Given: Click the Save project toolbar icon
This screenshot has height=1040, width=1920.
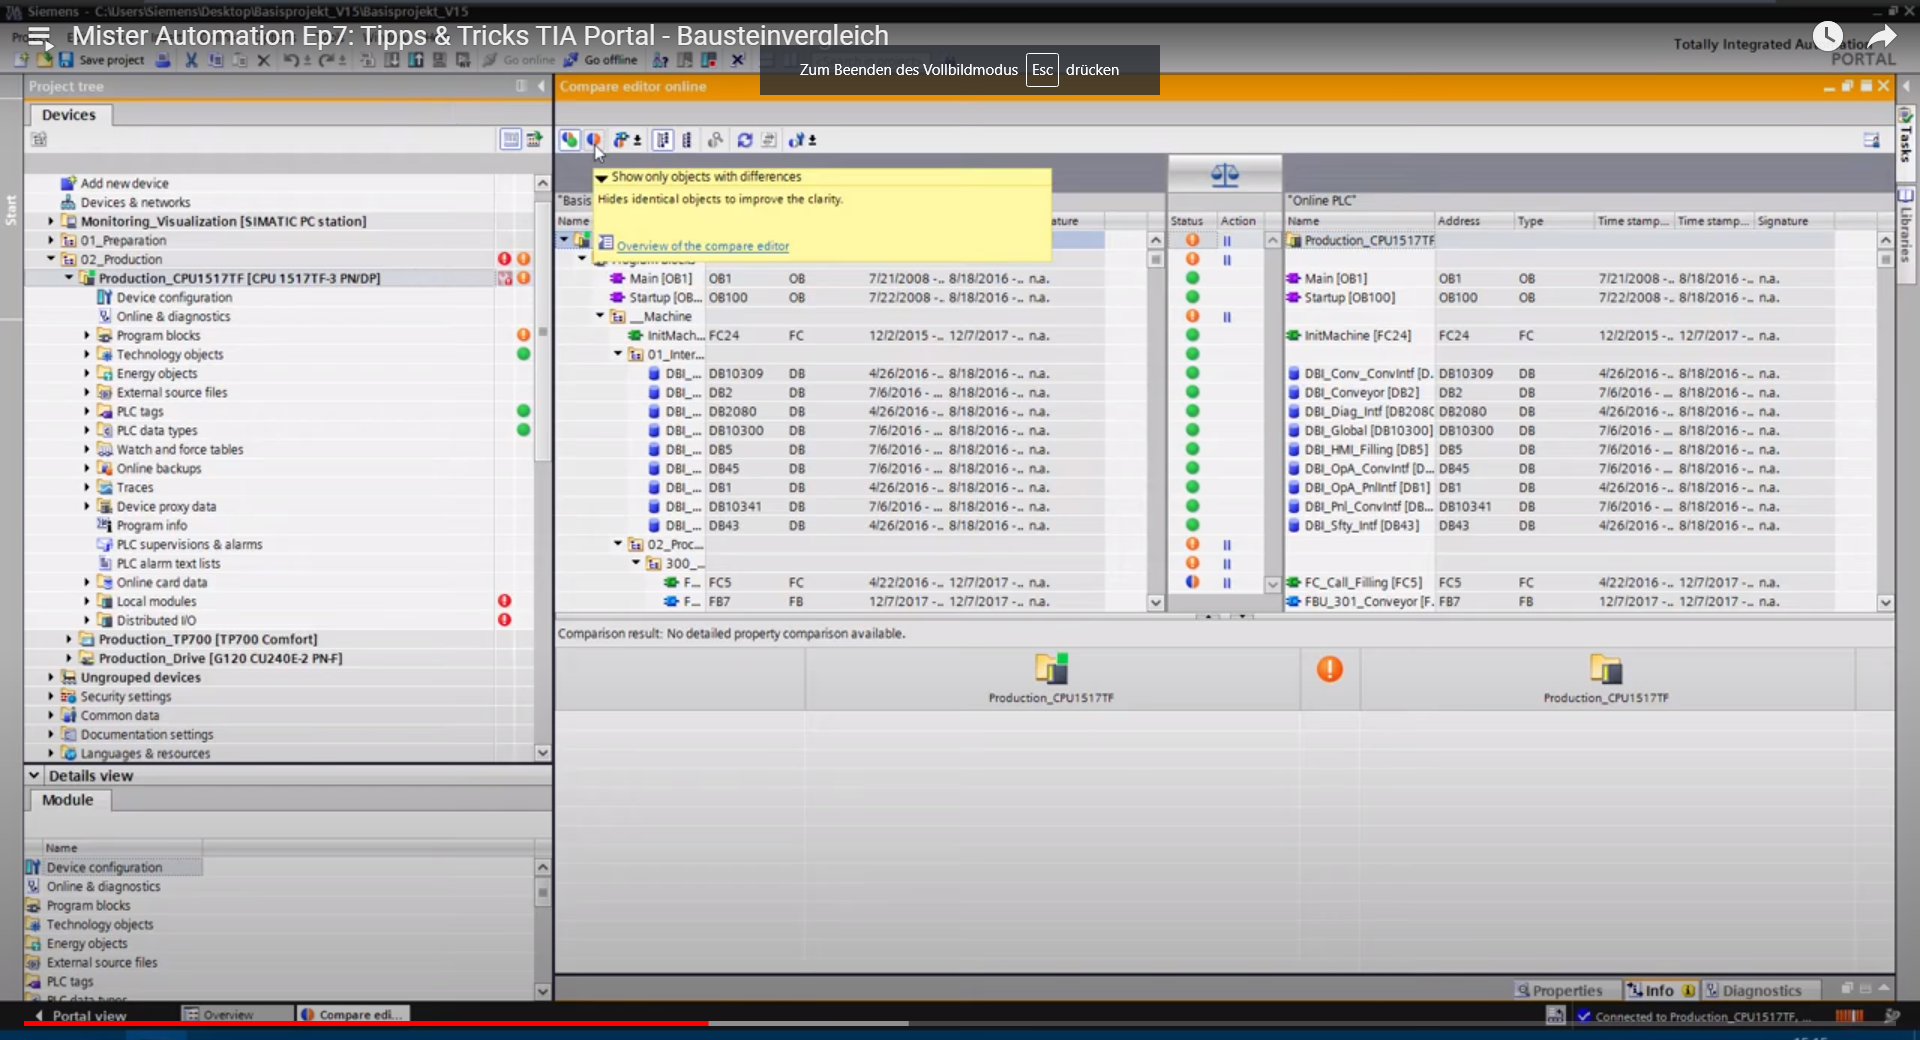Looking at the screenshot, I should click(66, 60).
